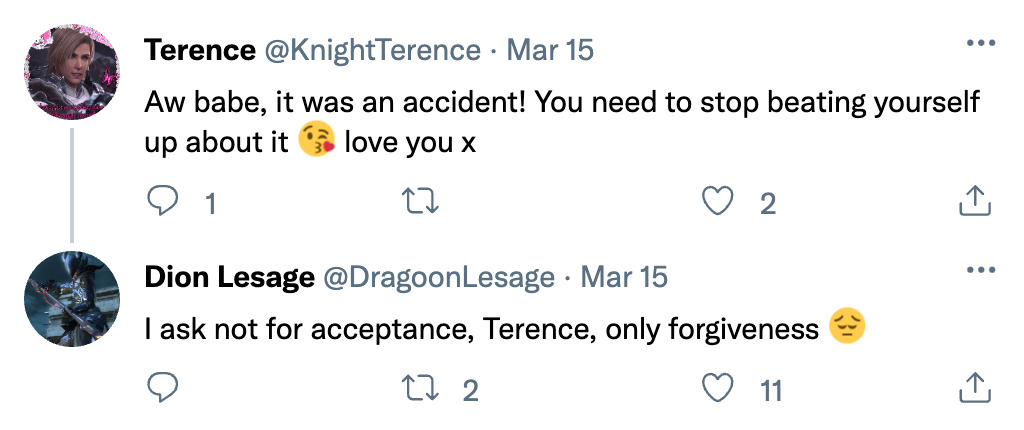The width and height of the screenshot is (1024, 430).
Task: Open Terence's tweet via Mar 15 timestamp
Action: point(550,50)
